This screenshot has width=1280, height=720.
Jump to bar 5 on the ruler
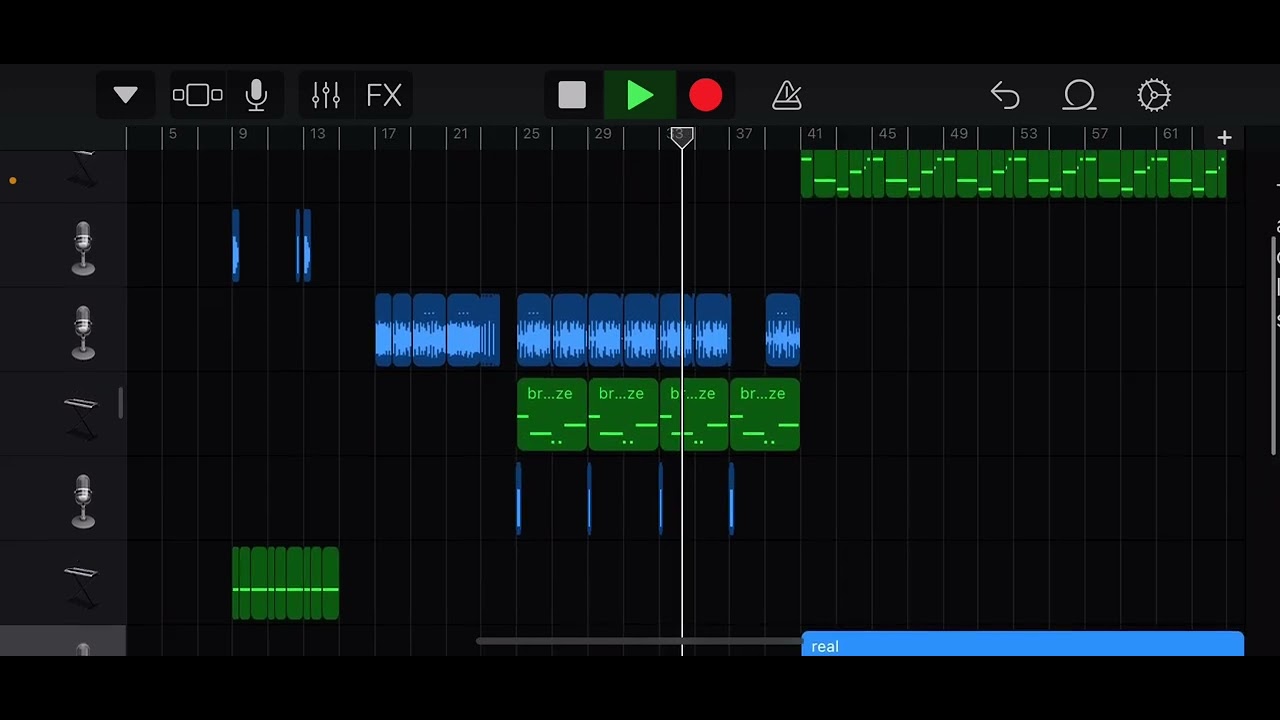click(x=172, y=134)
